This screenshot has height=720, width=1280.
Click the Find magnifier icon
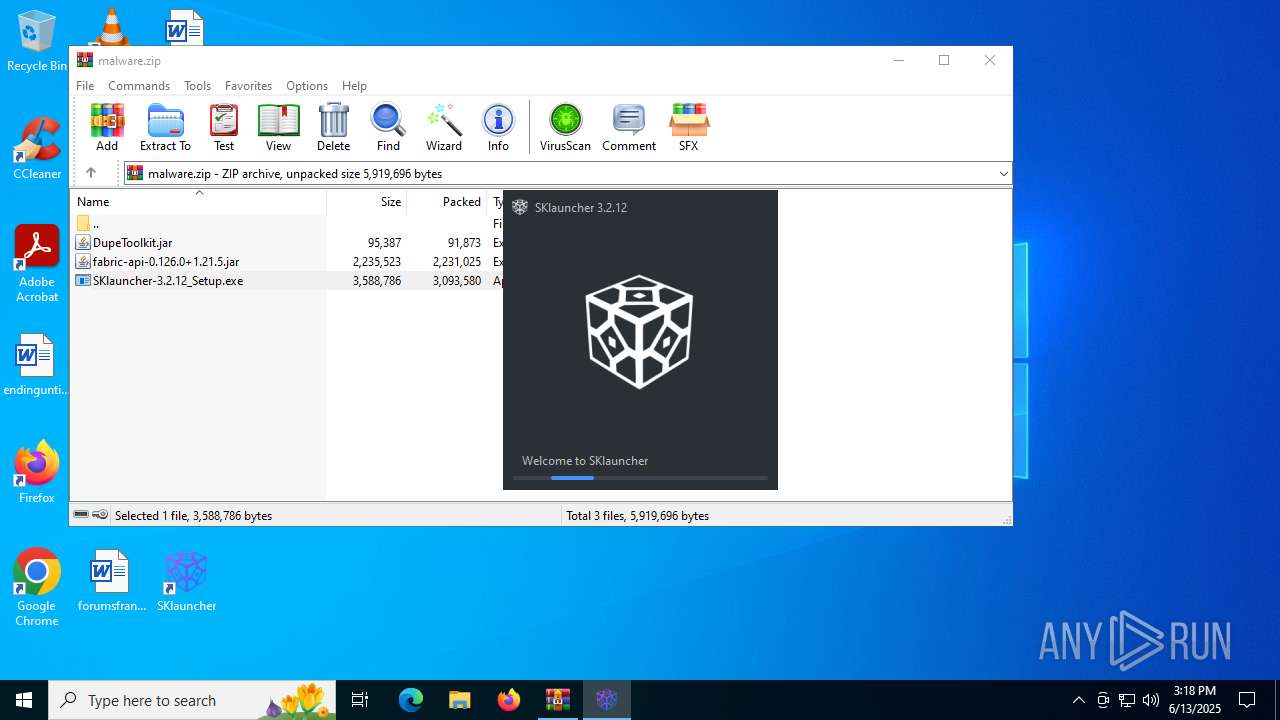388,127
